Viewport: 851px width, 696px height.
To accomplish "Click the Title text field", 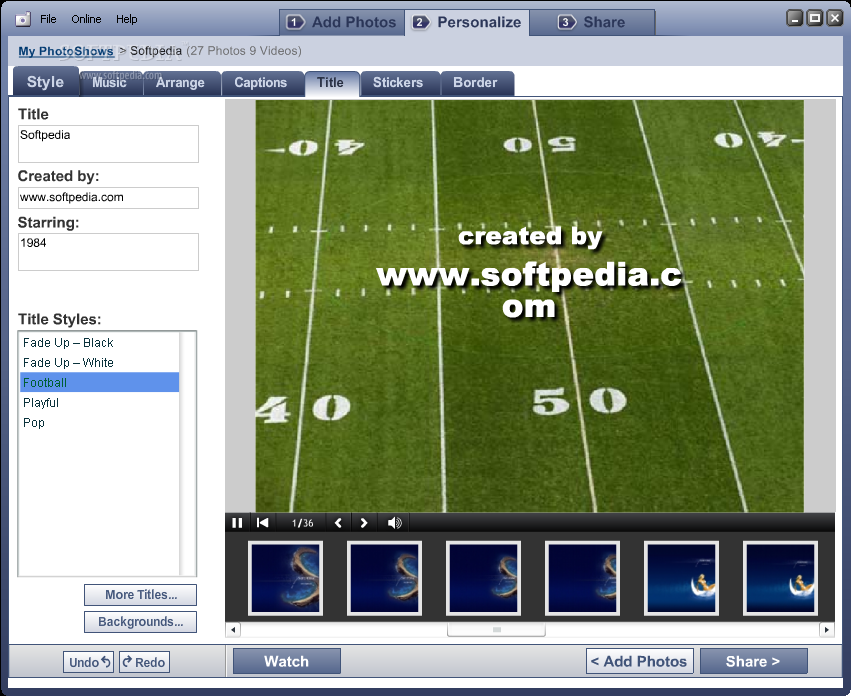I will 109,144.
